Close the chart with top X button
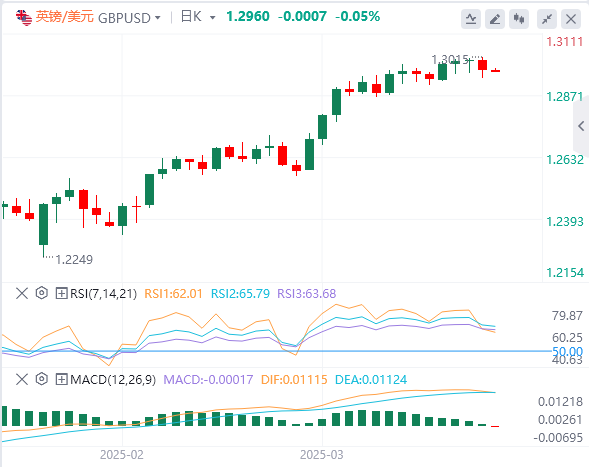 571,18
